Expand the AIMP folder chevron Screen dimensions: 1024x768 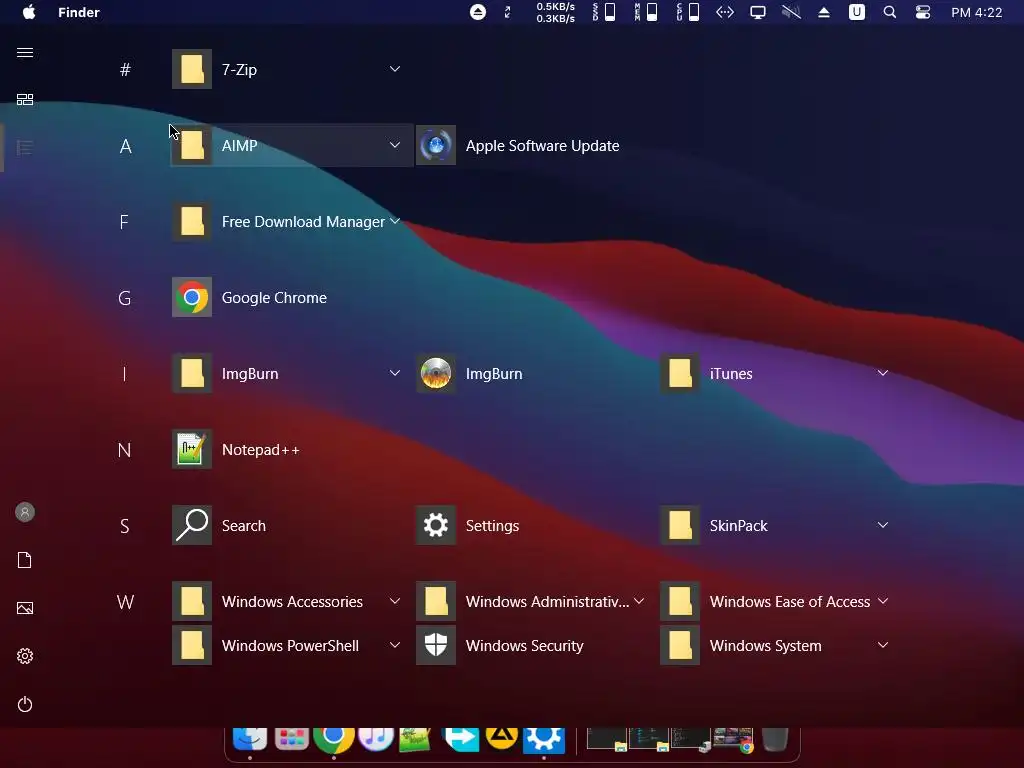point(394,144)
